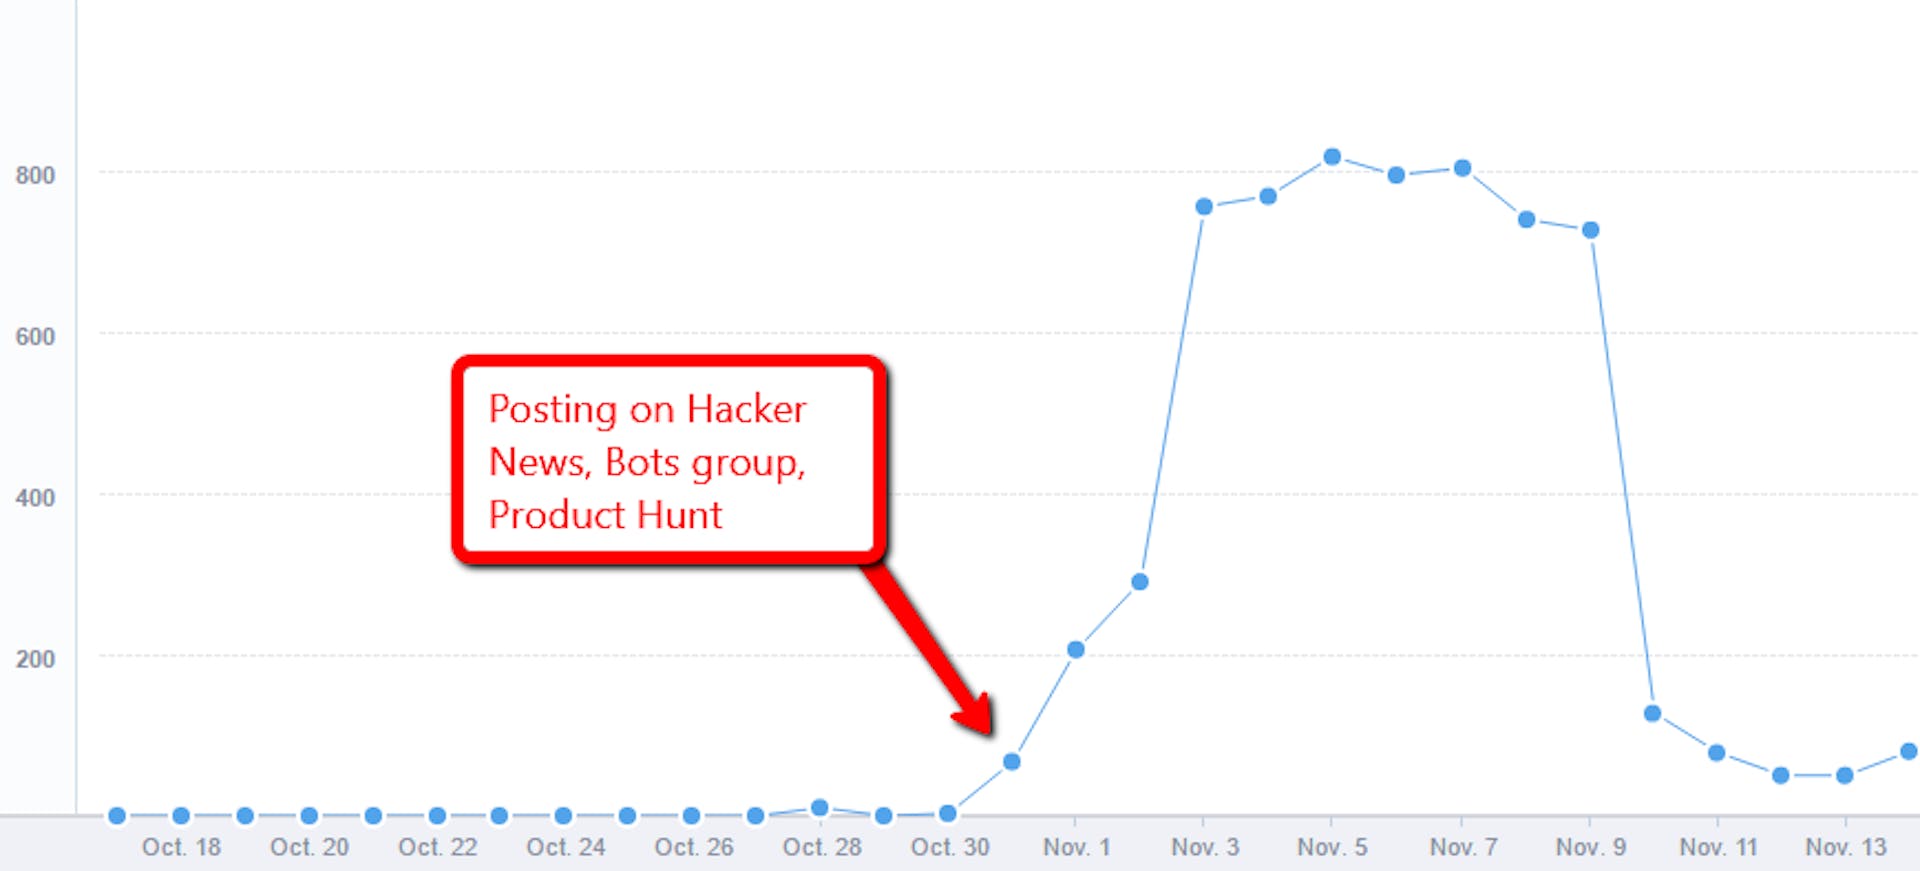Click the Nov. 5 x-axis date label

[x=1332, y=848]
